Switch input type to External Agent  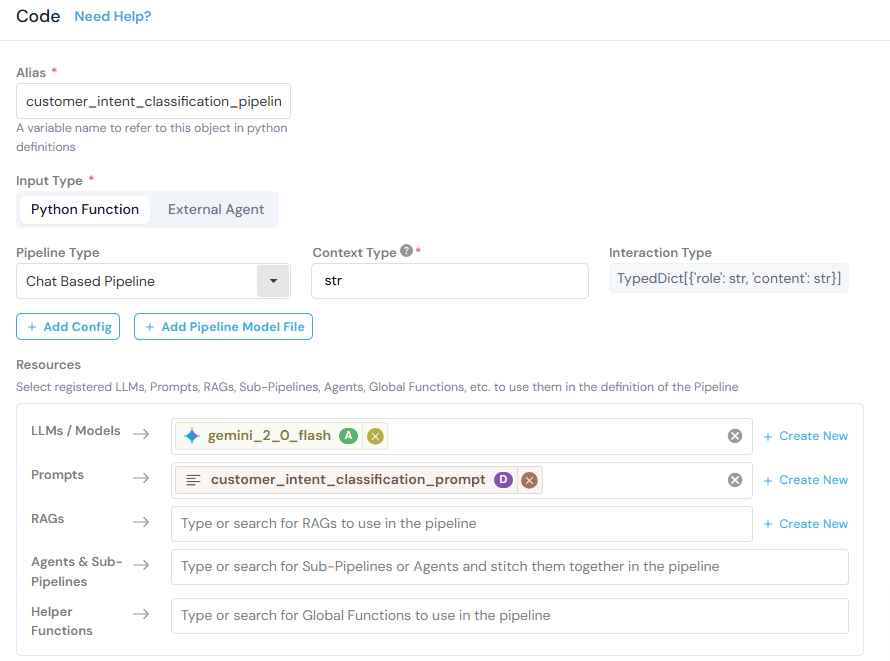click(x=216, y=209)
